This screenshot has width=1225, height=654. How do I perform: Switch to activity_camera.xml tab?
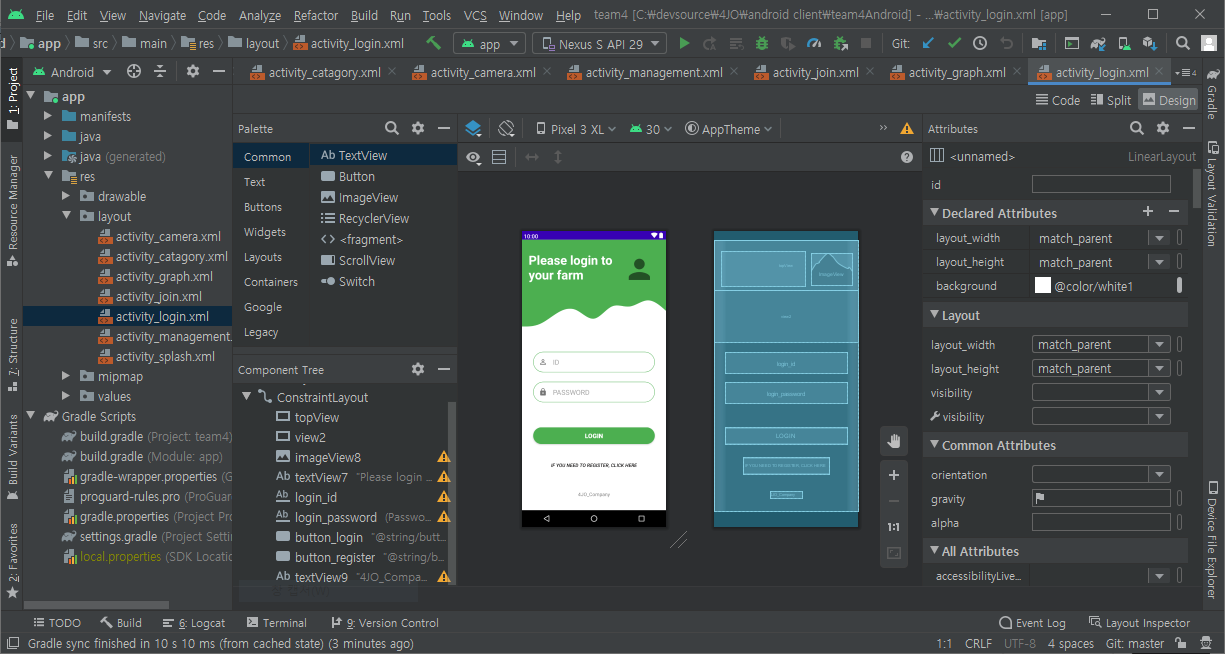(x=482, y=72)
